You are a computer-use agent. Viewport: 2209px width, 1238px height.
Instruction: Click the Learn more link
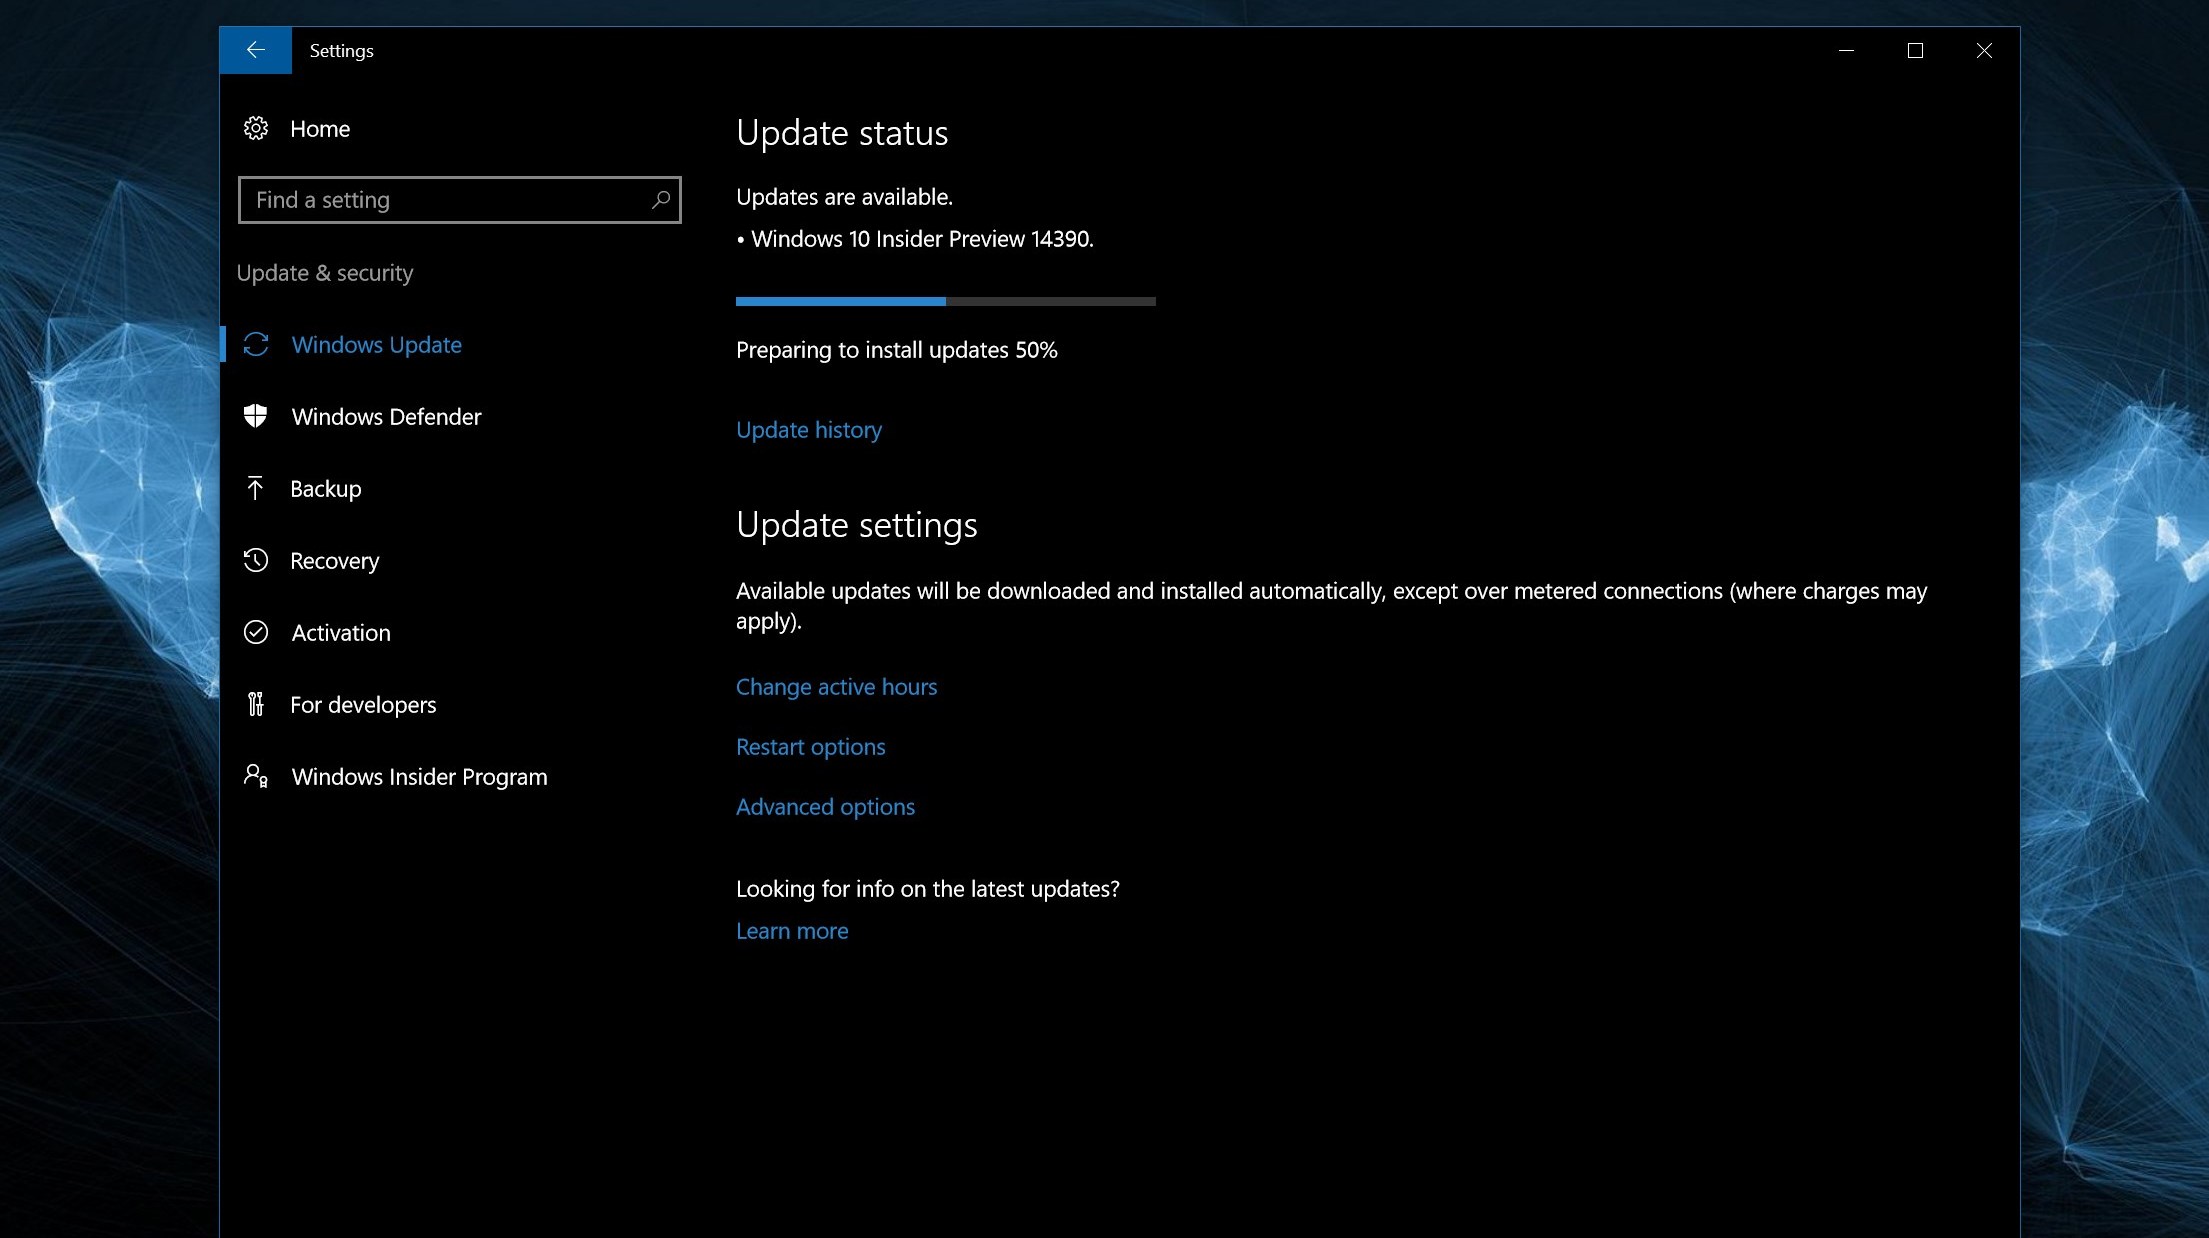point(791,931)
